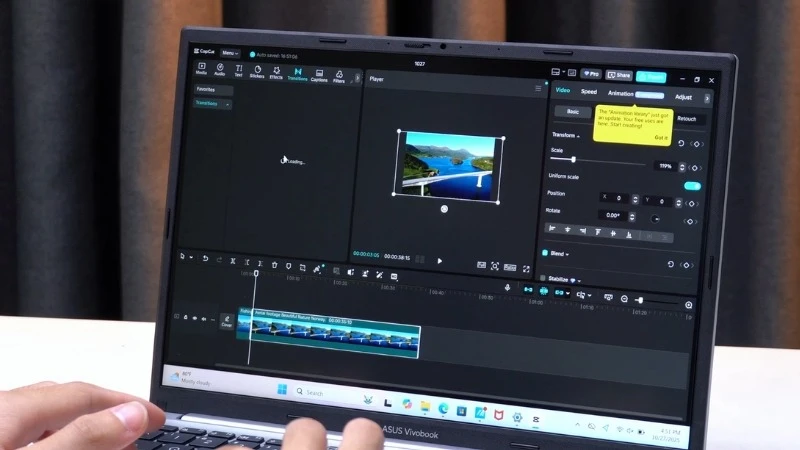The height and width of the screenshot is (450, 800).
Task: Click the rotation dial knob
Action: (655, 219)
